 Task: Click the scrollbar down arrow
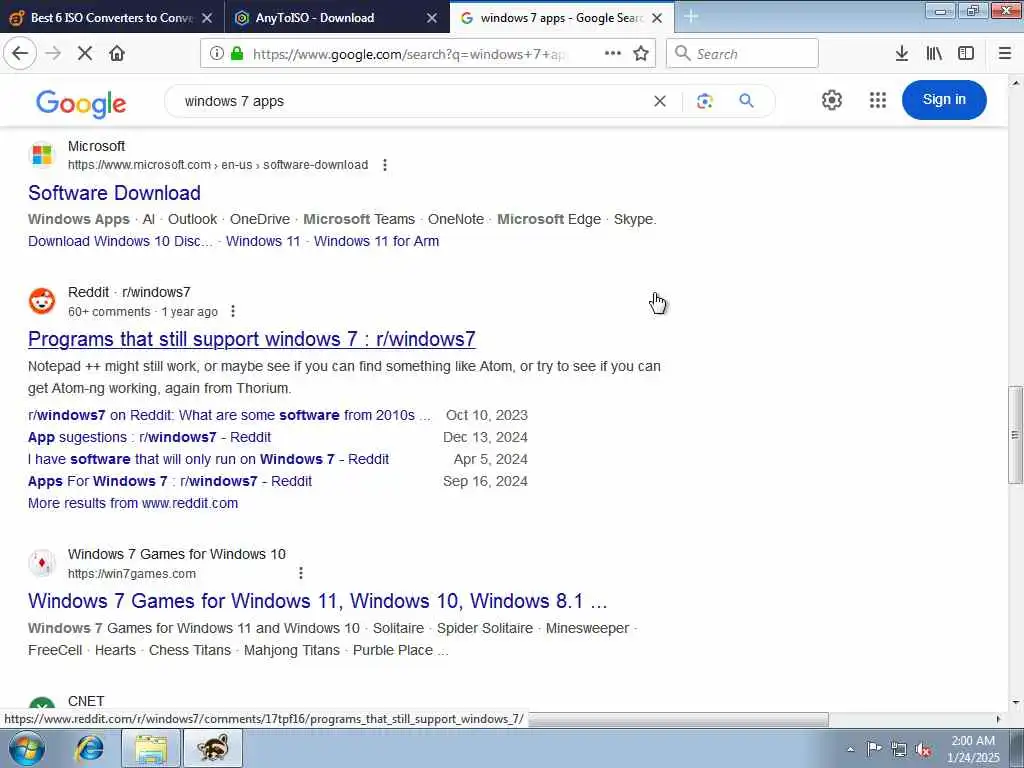click(1016, 703)
